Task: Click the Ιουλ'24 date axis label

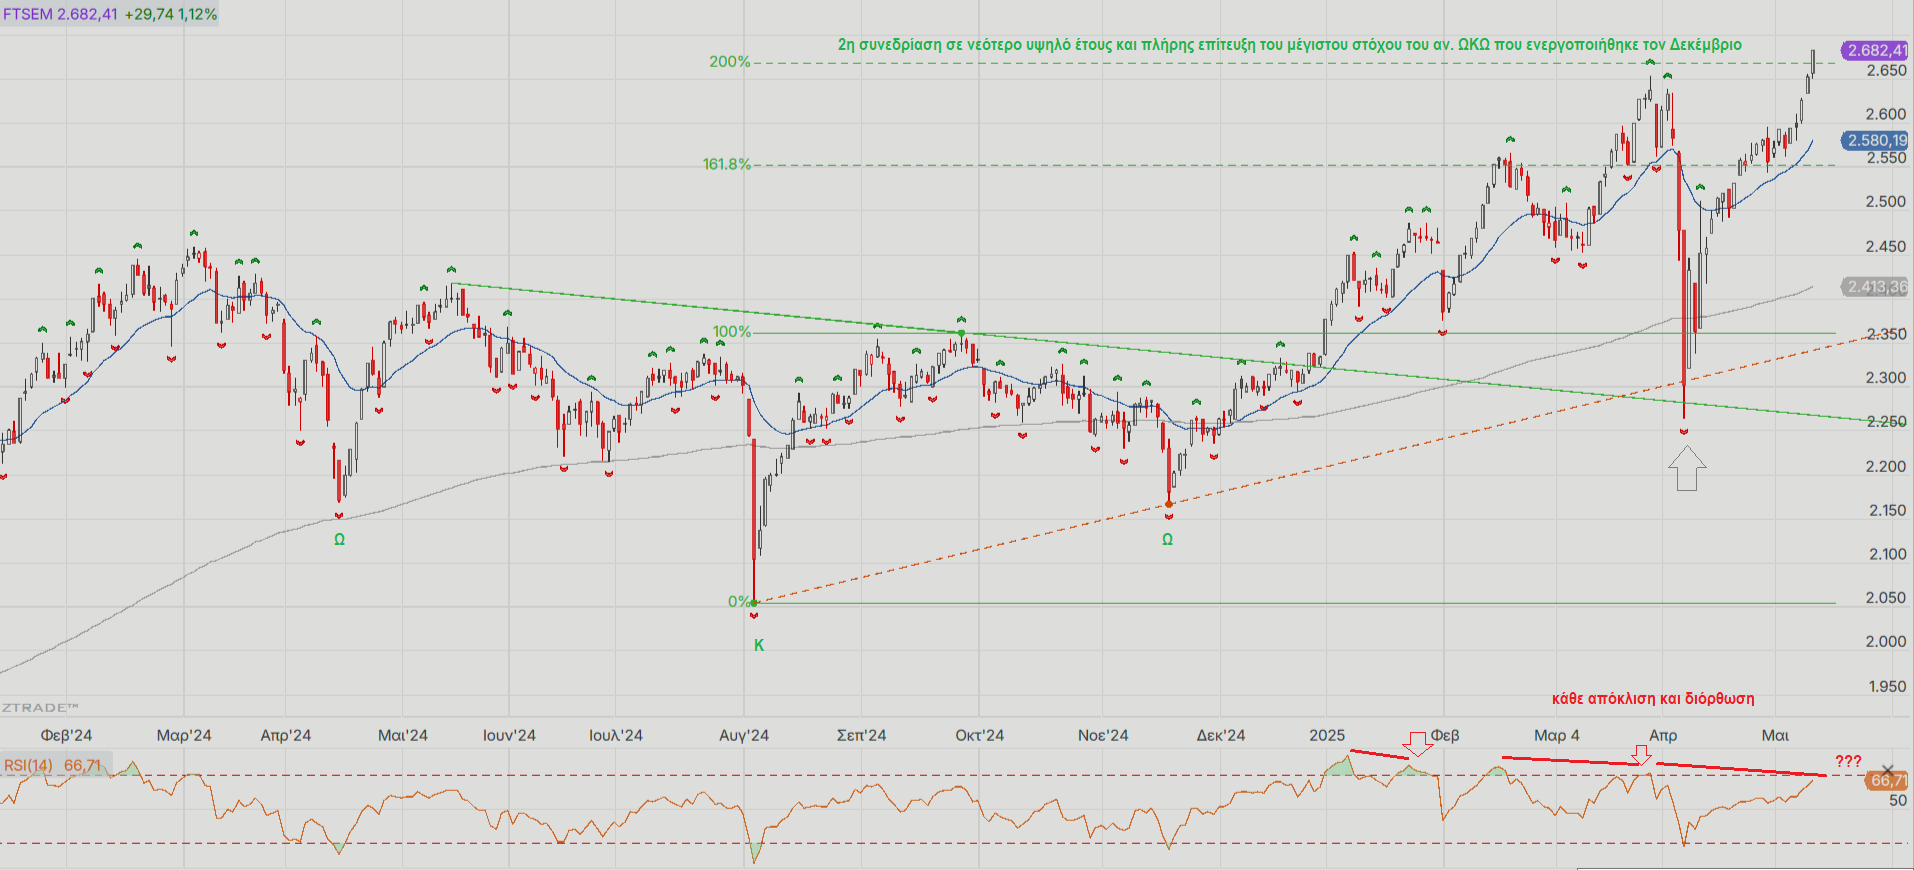Action: pos(616,735)
